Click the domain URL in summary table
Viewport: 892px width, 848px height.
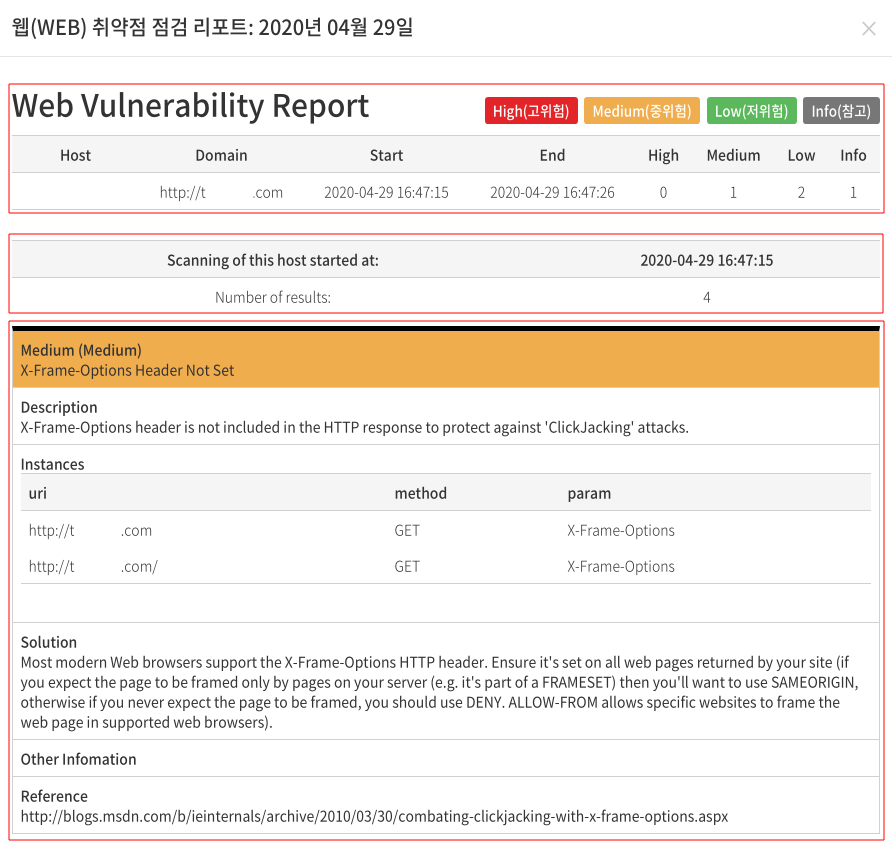point(221,192)
